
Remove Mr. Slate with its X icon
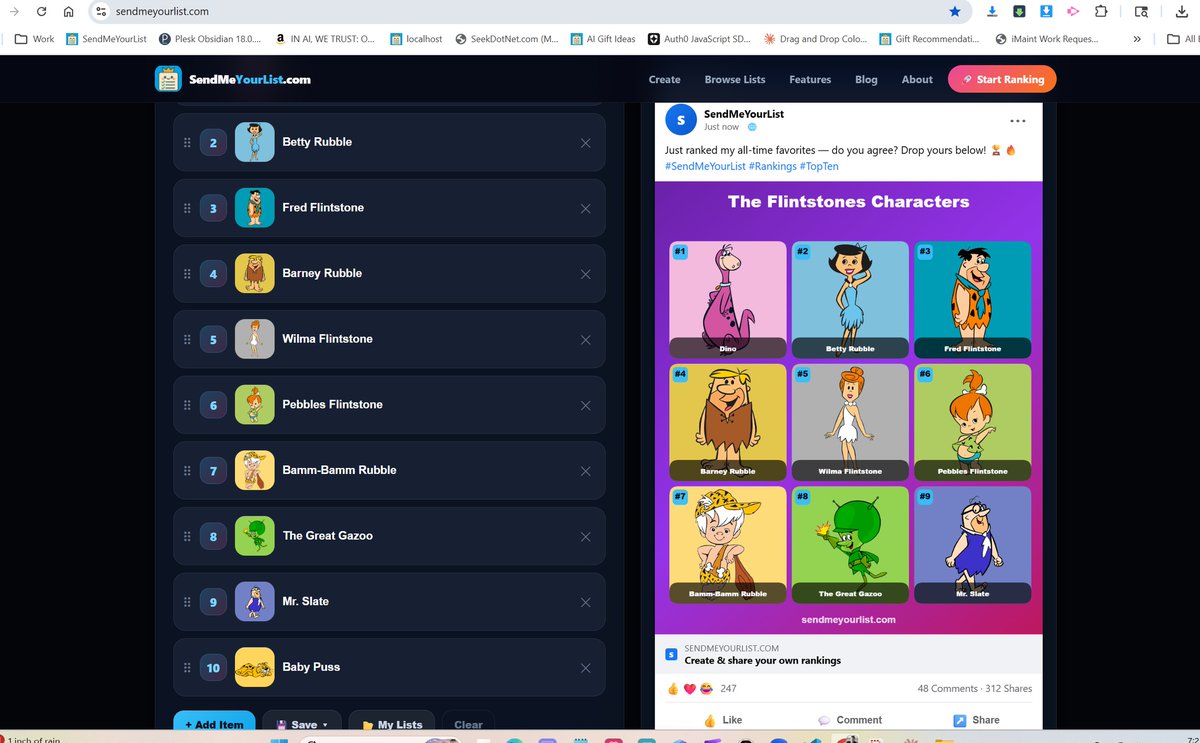(586, 602)
